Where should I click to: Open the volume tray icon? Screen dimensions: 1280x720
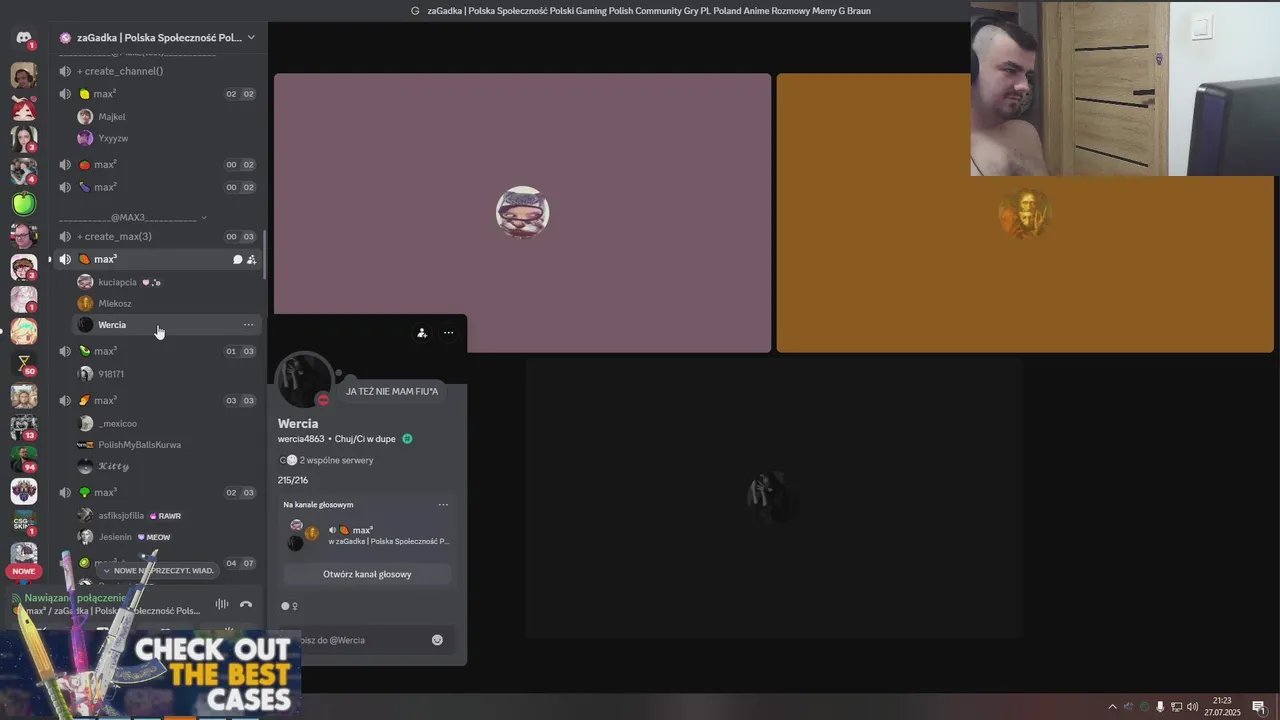[1192, 707]
